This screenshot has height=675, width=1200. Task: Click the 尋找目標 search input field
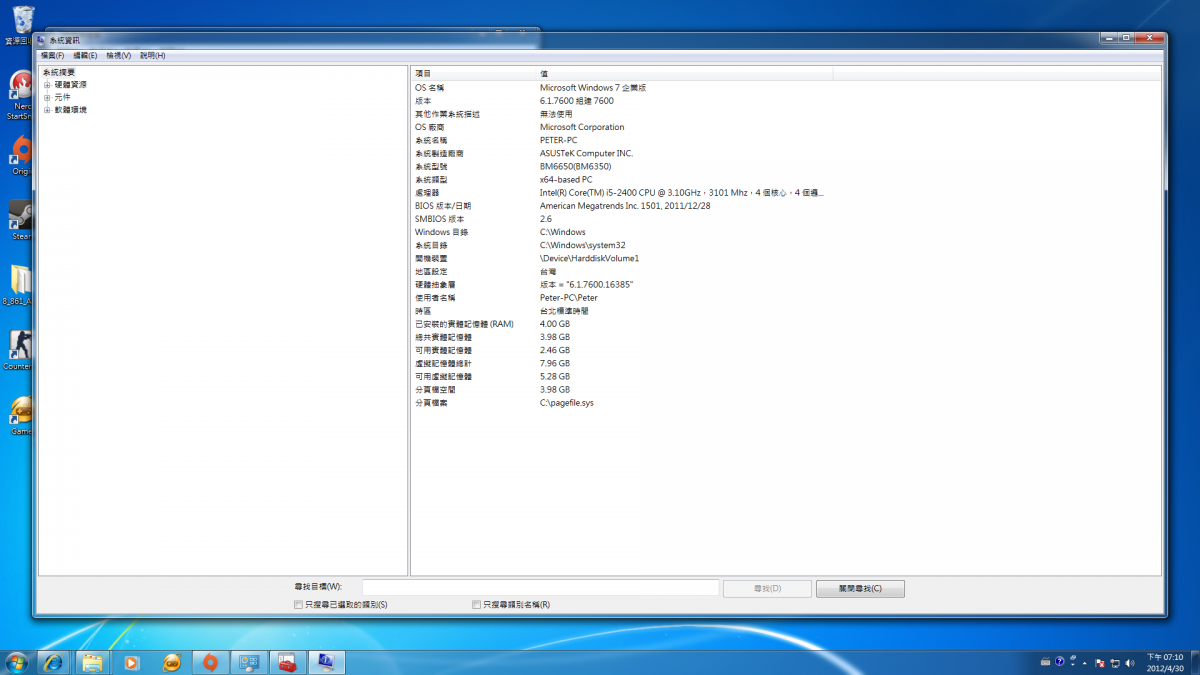pos(540,588)
